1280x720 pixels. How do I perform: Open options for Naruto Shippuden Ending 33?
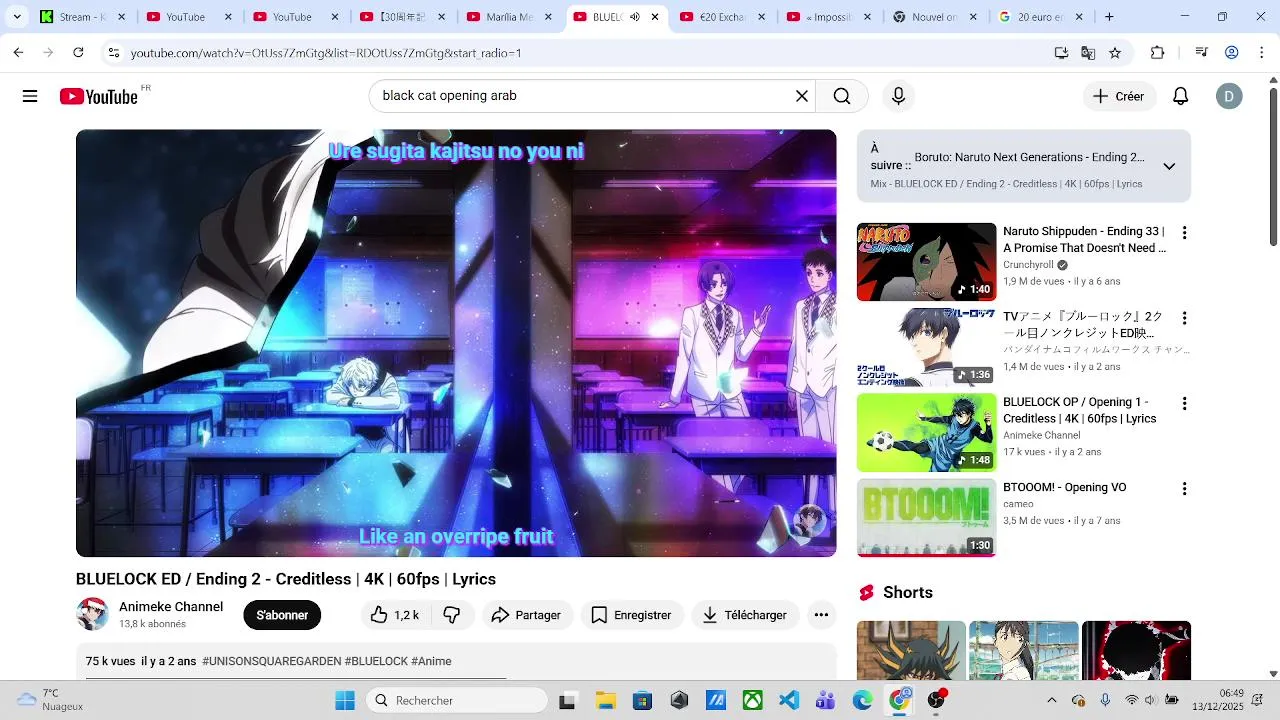coord(1184,233)
